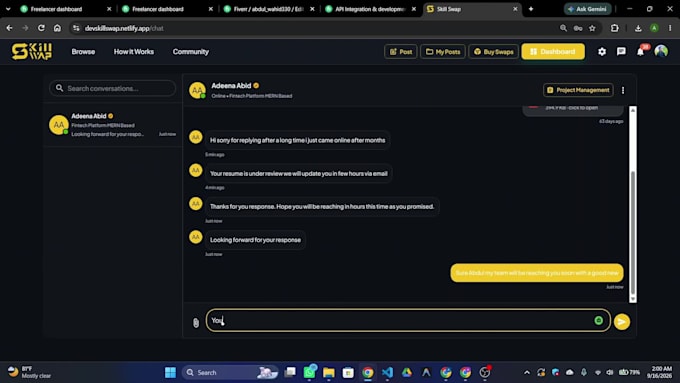Open browser downloads
The height and width of the screenshot is (383, 680).
tap(638, 28)
